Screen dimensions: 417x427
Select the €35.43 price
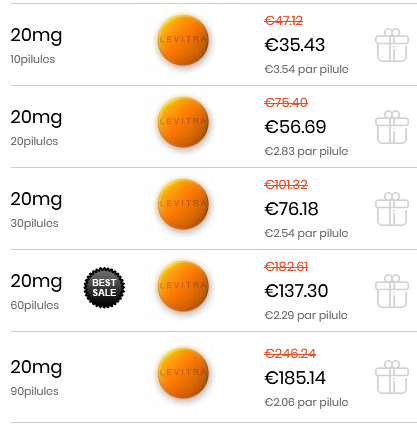tap(295, 45)
